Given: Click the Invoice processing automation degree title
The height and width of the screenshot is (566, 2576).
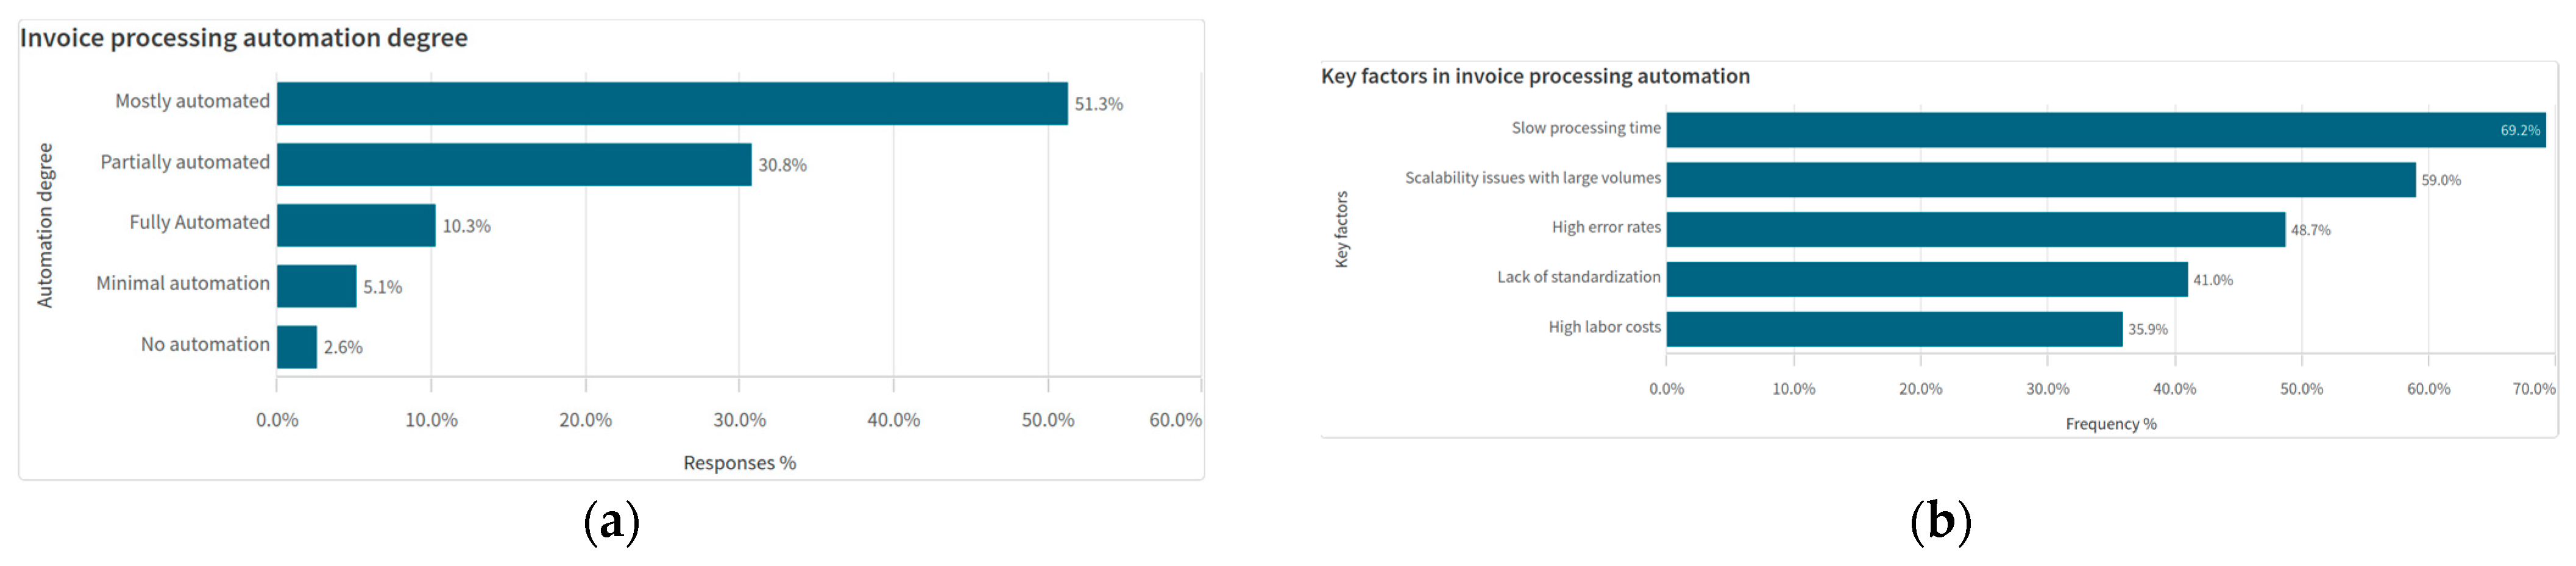Looking at the screenshot, I should [x=244, y=38].
